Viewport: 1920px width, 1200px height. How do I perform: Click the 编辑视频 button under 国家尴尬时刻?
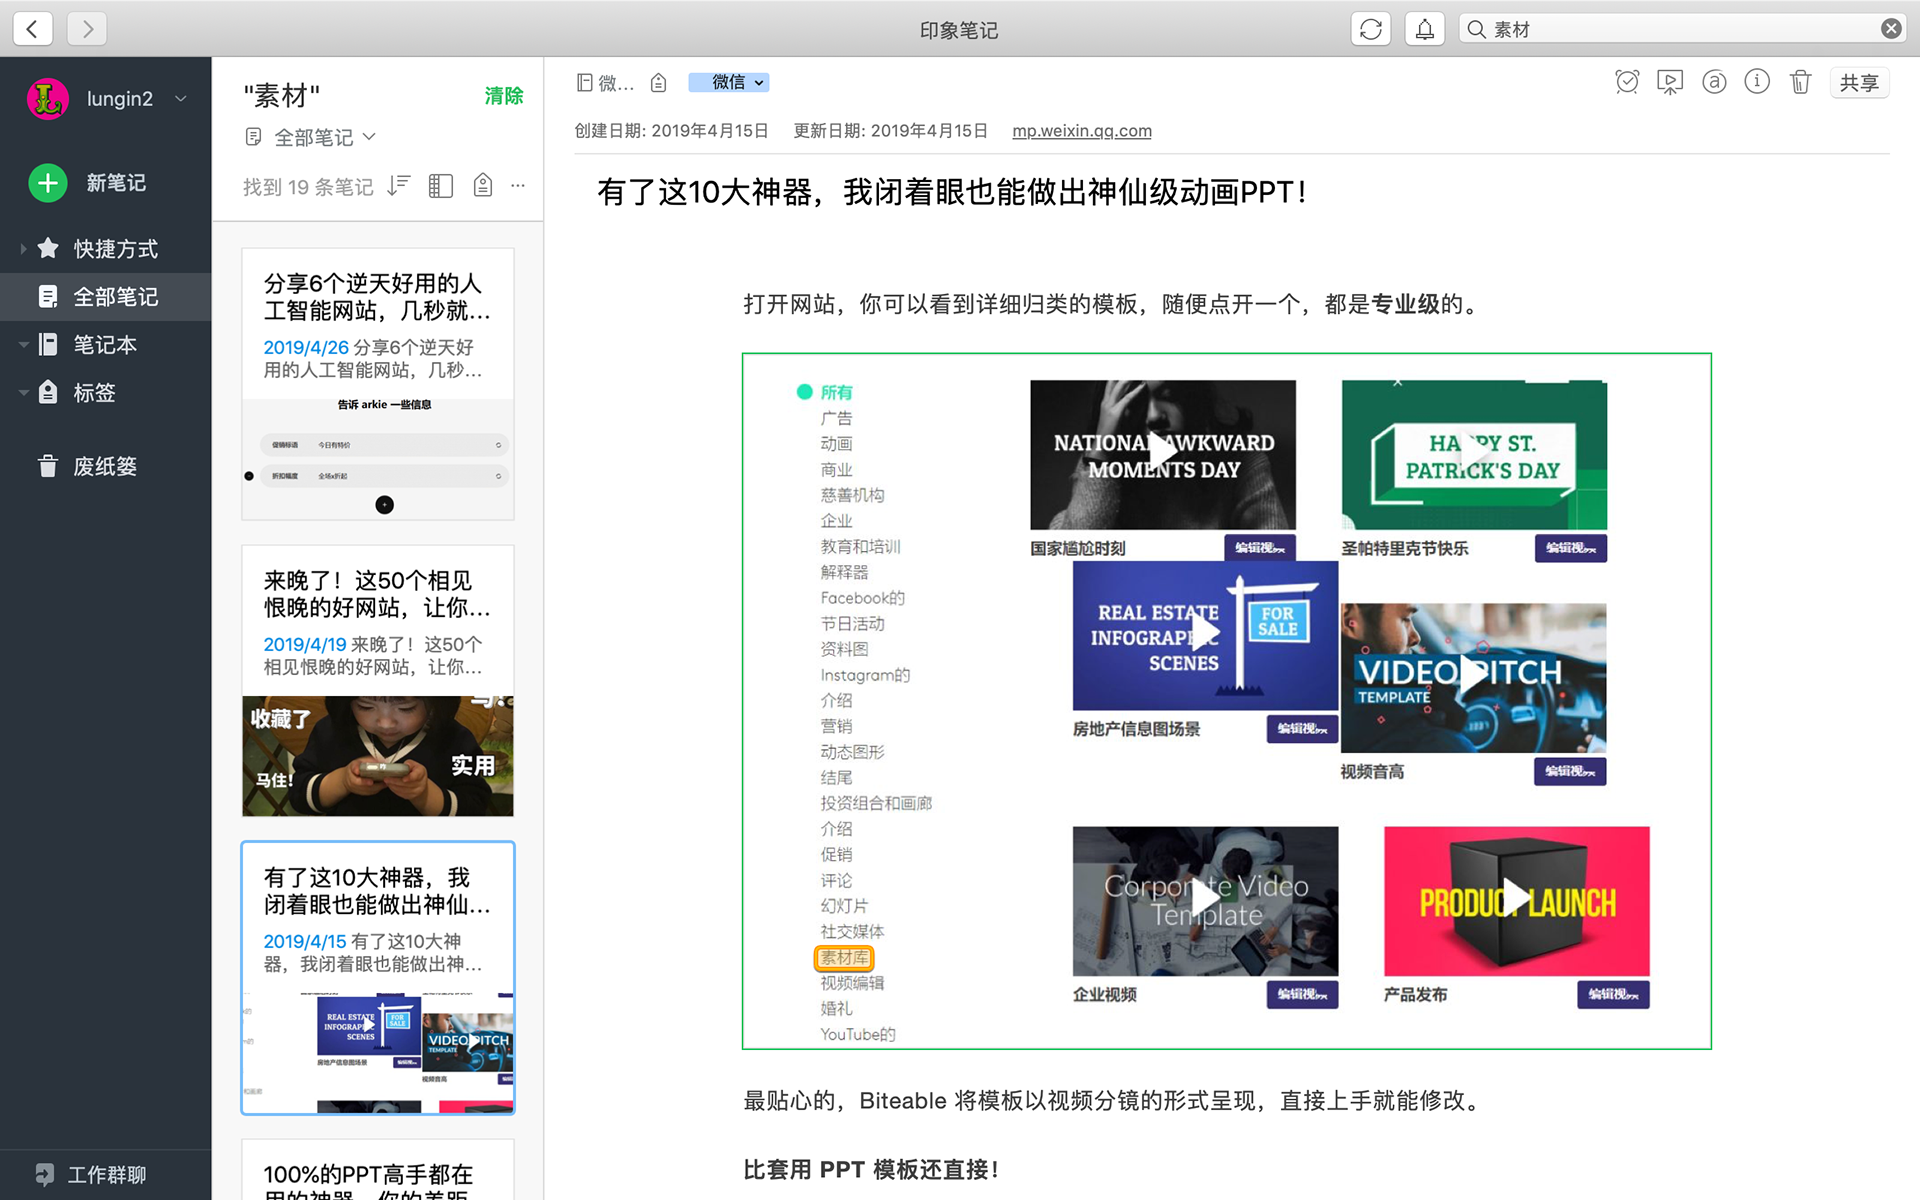pos(1260,548)
